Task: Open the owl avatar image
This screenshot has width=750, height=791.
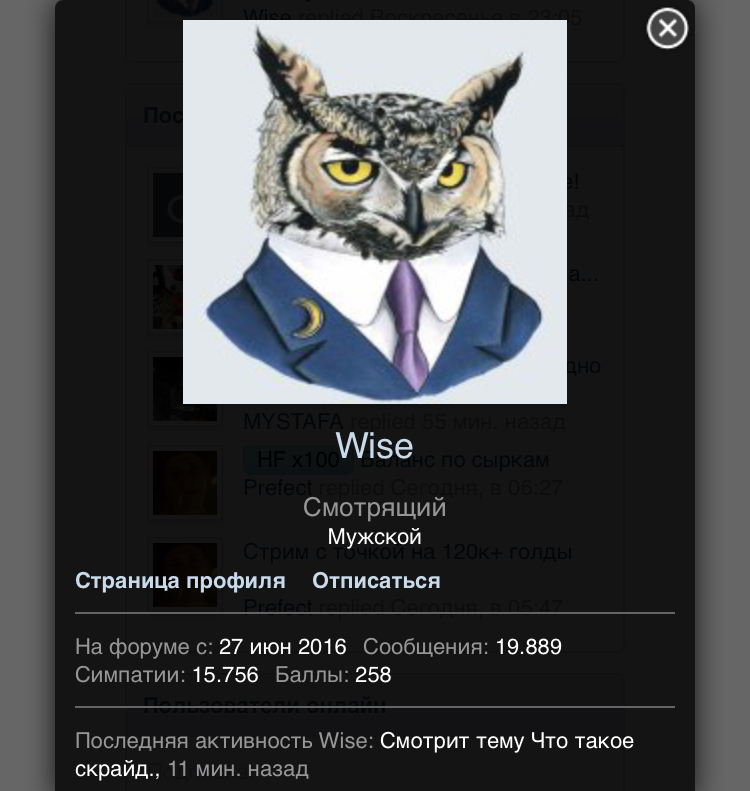Action: [x=375, y=212]
